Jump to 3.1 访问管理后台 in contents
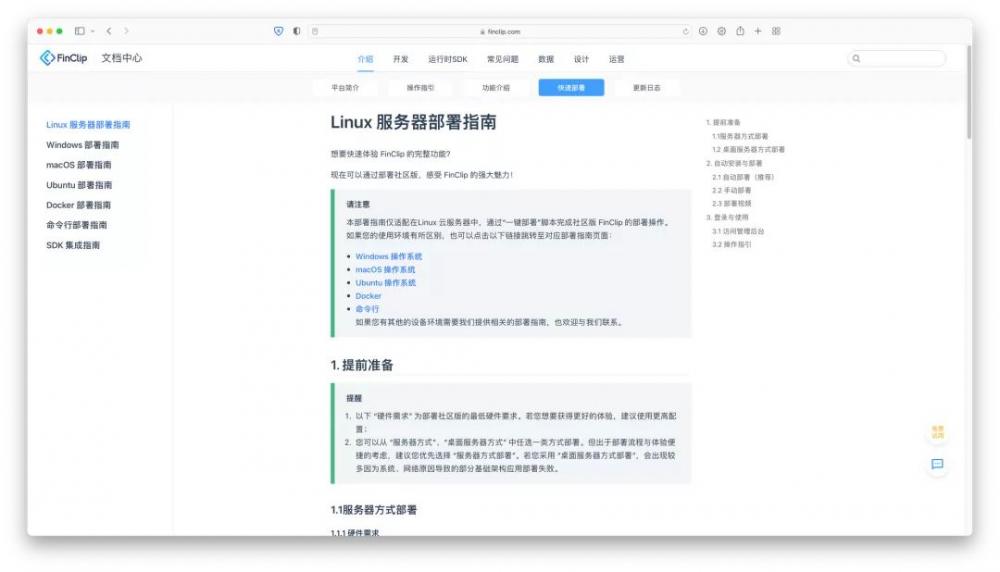This screenshot has height=572, width=1000. [x=738, y=231]
